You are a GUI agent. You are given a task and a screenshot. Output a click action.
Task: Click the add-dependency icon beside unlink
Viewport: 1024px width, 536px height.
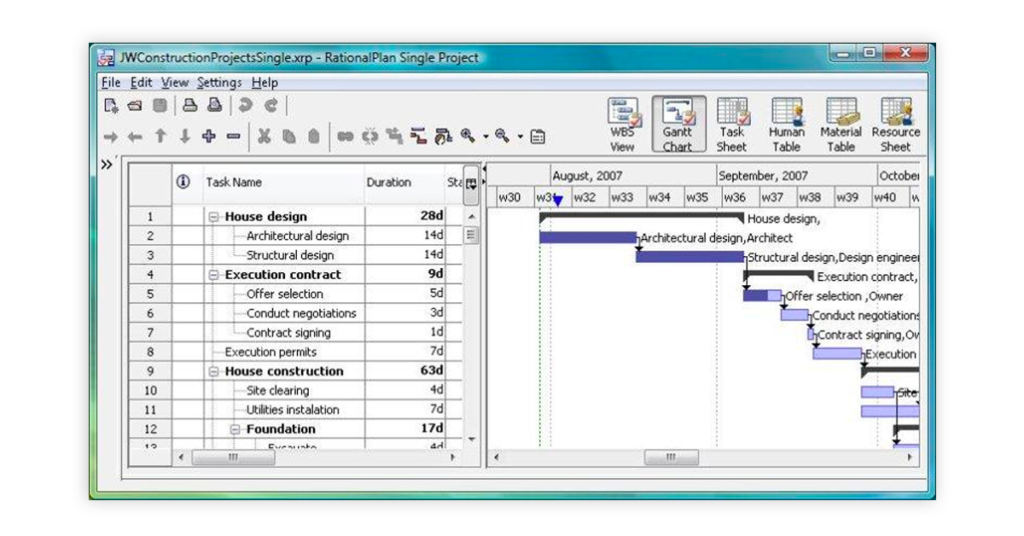point(394,136)
